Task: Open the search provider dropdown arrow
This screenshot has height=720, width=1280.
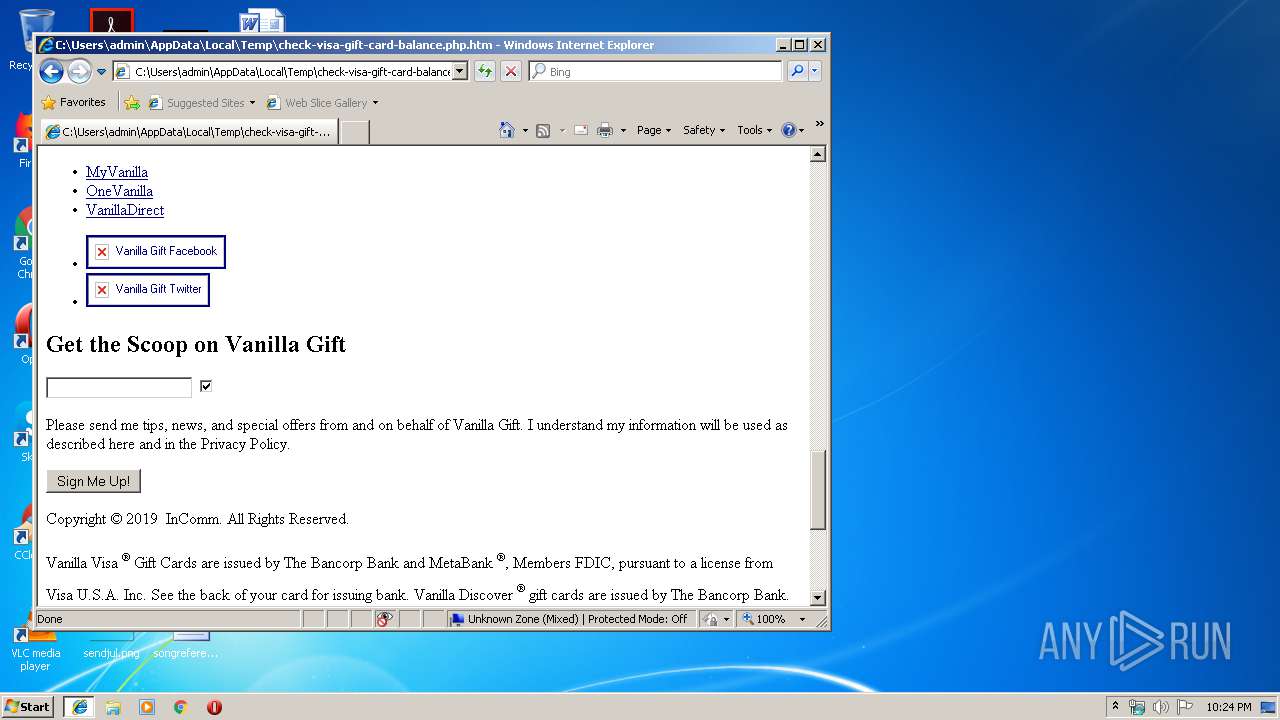Action: click(815, 72)
